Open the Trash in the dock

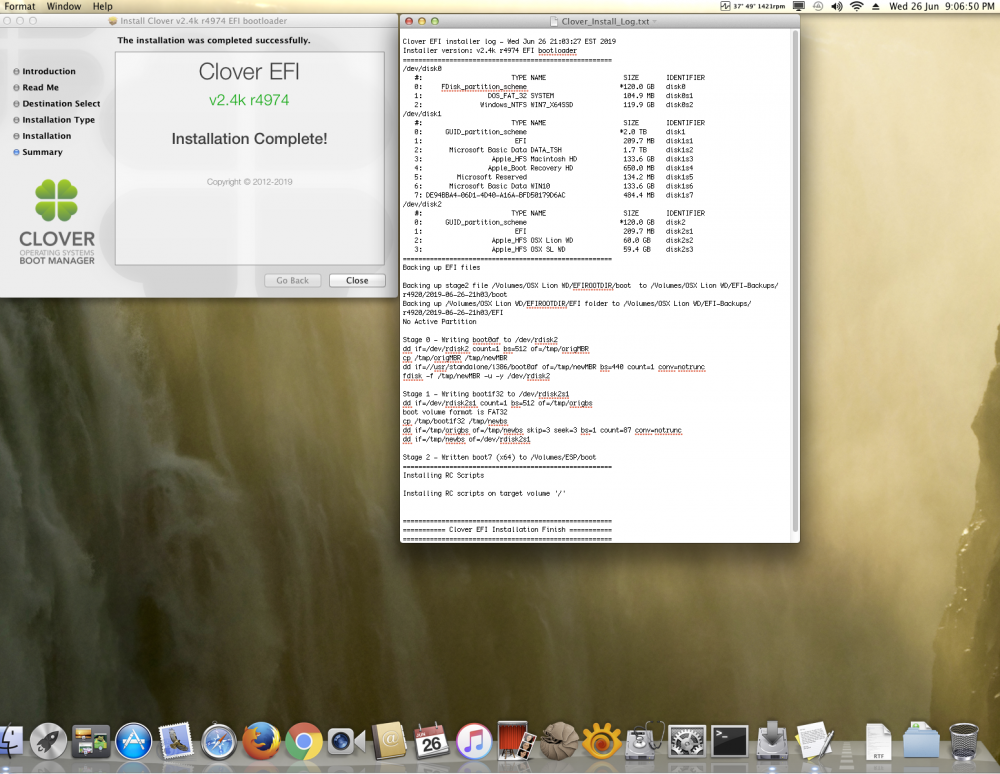[964, 741]
